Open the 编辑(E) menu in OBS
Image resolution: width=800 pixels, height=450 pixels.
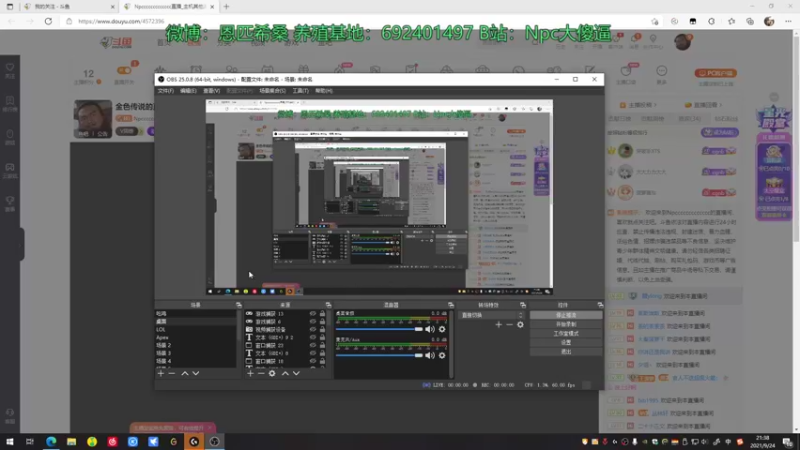188,91
